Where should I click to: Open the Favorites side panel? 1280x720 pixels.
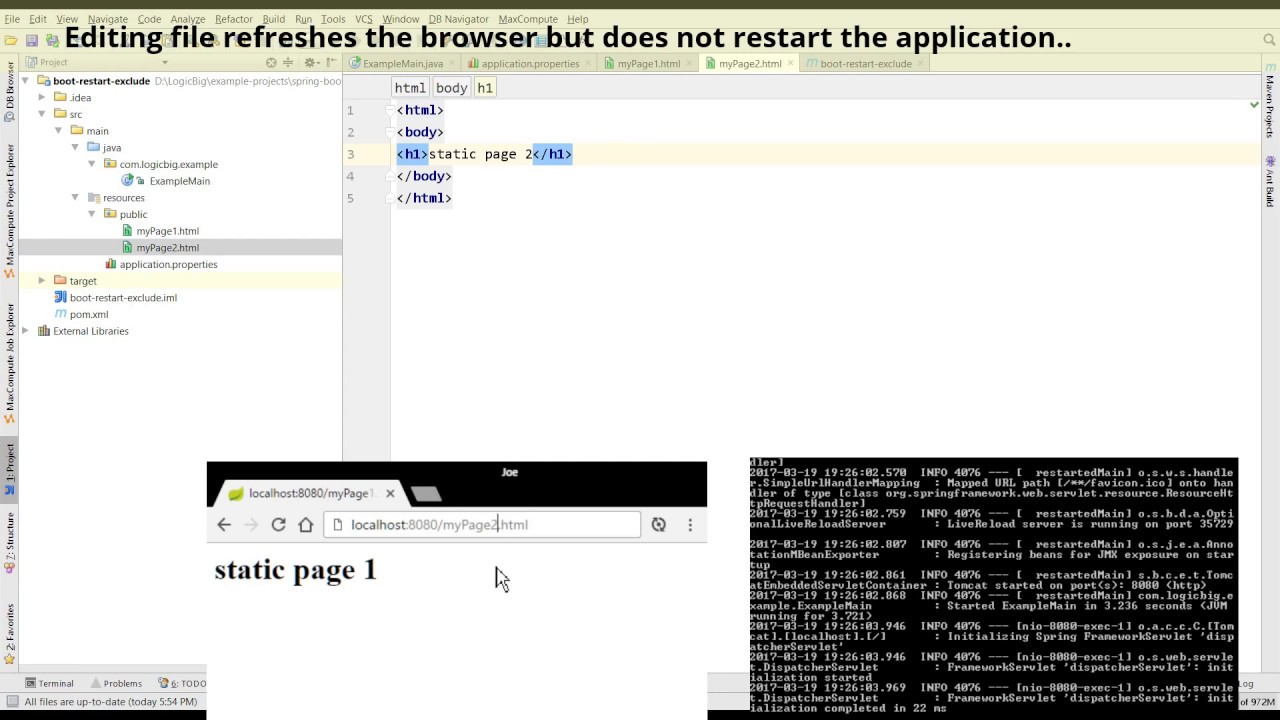tap(10, 634)
